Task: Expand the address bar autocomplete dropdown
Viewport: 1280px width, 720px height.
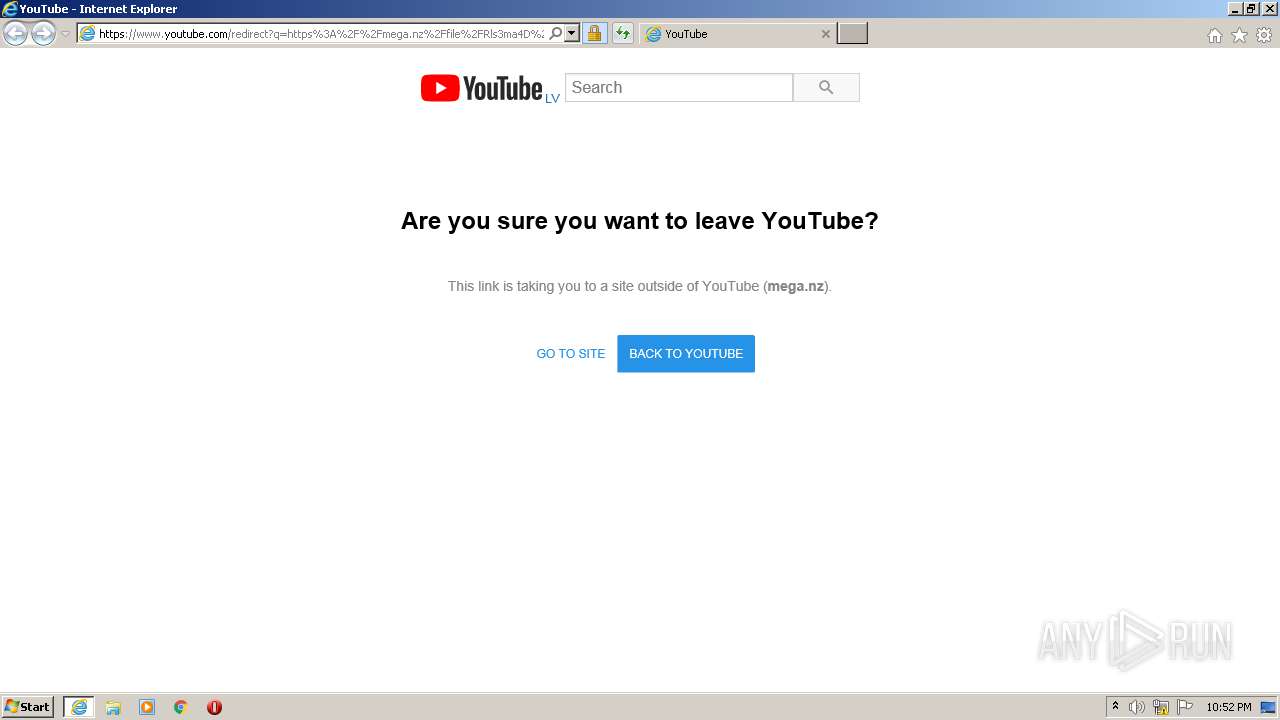Action: [x=572, y=34]
